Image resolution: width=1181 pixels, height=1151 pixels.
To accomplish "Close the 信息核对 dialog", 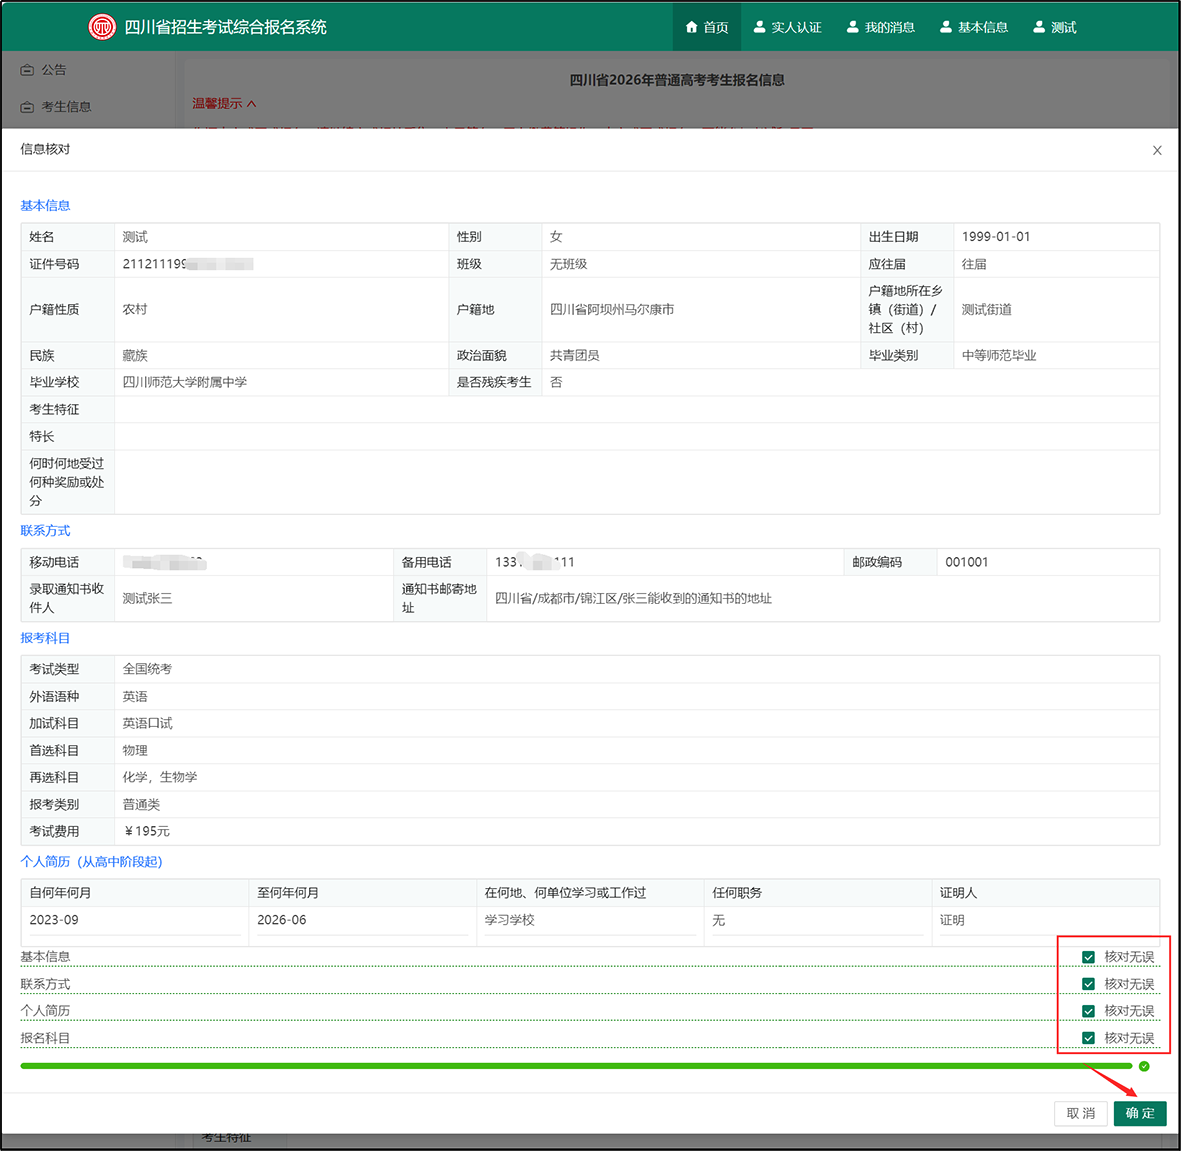I will click(x=1157, y=150).
